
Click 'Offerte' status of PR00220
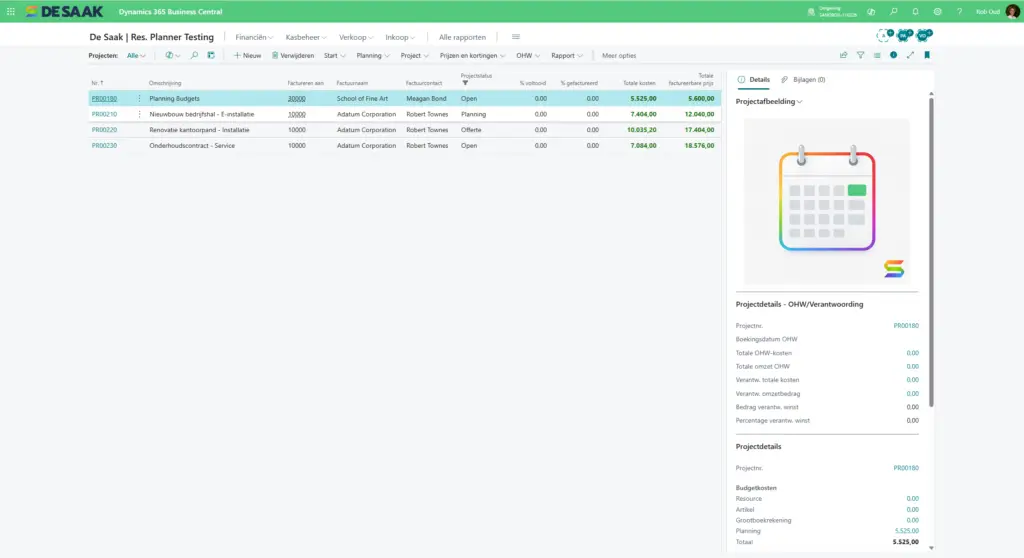[471, 130]
